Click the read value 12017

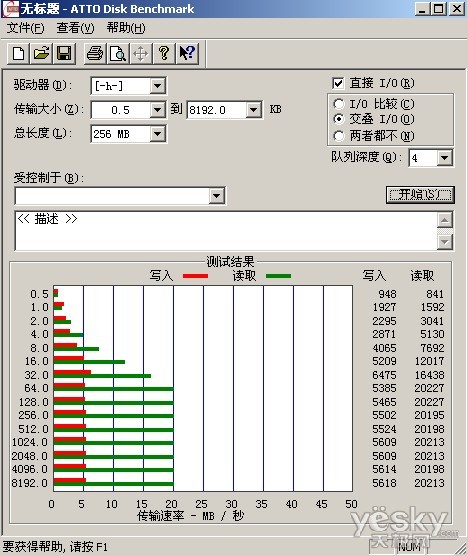coord(429,361)
